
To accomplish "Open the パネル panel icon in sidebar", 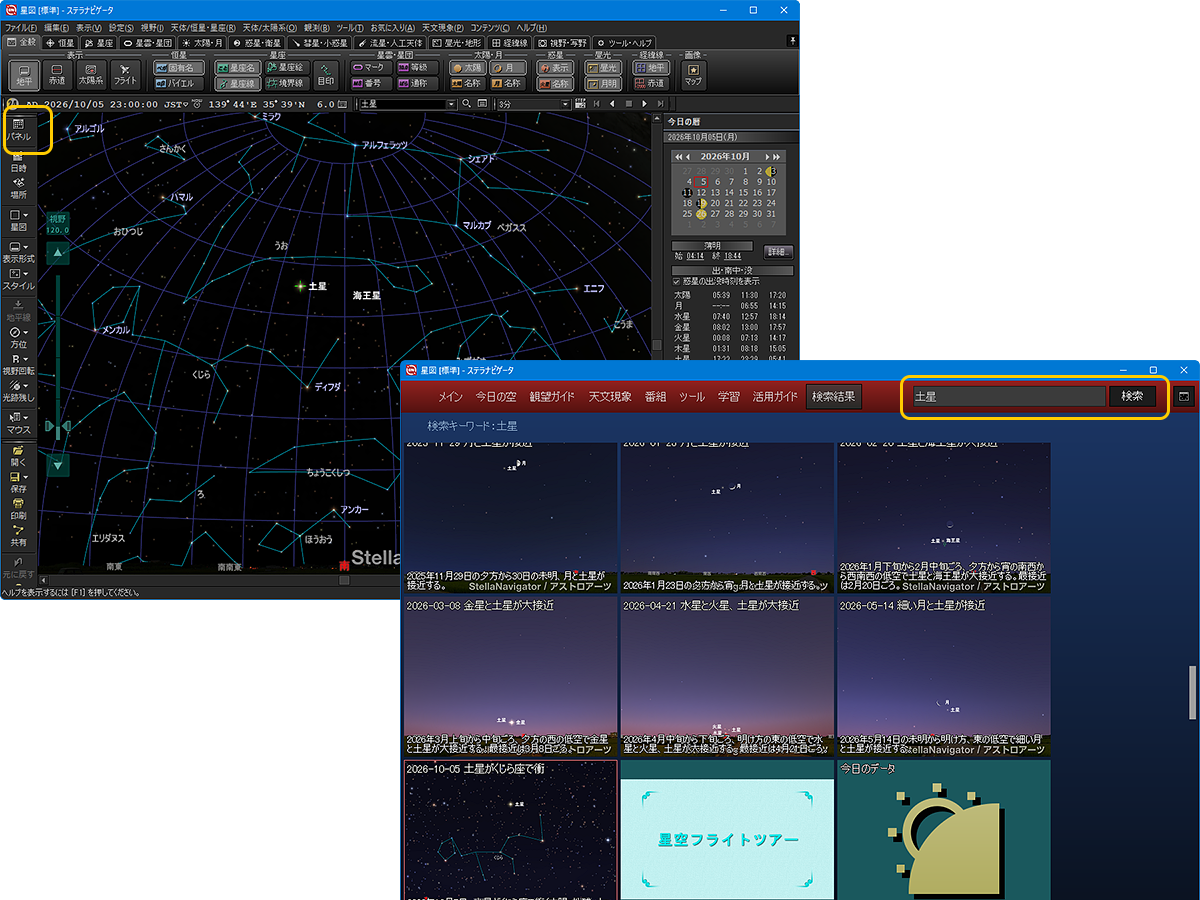I will [x=18, y=130].
